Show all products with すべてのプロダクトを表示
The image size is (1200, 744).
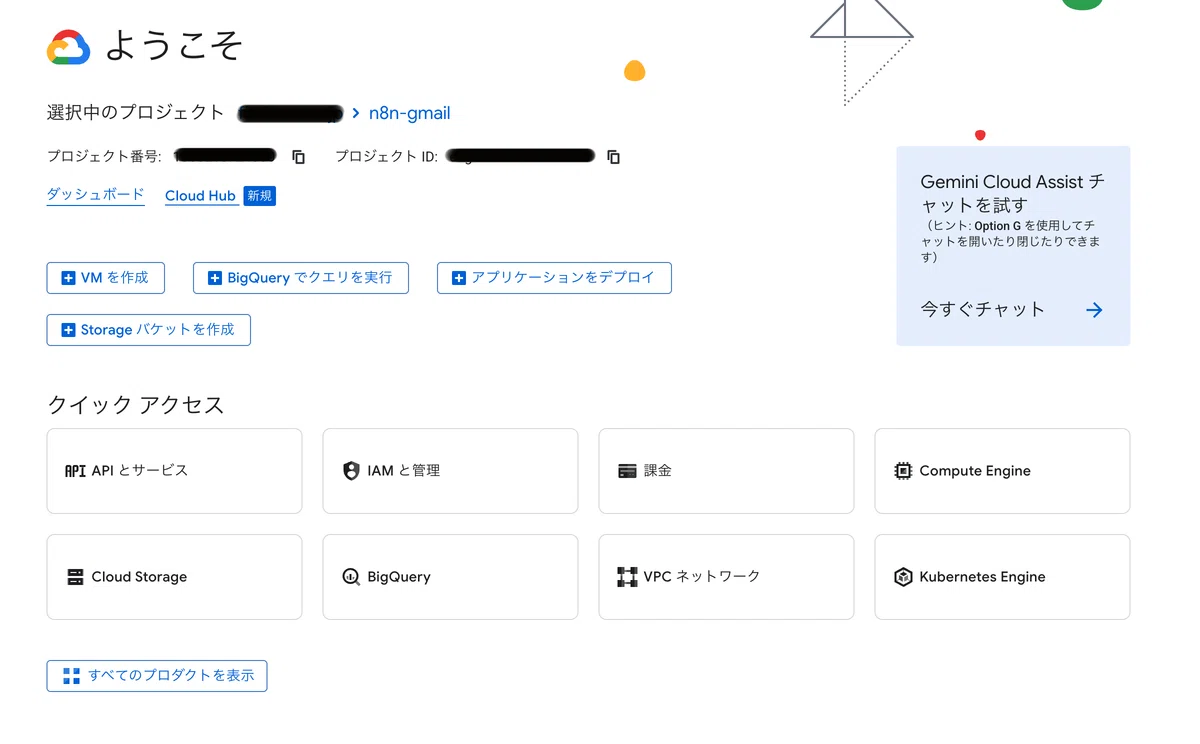tap(157, 676)
